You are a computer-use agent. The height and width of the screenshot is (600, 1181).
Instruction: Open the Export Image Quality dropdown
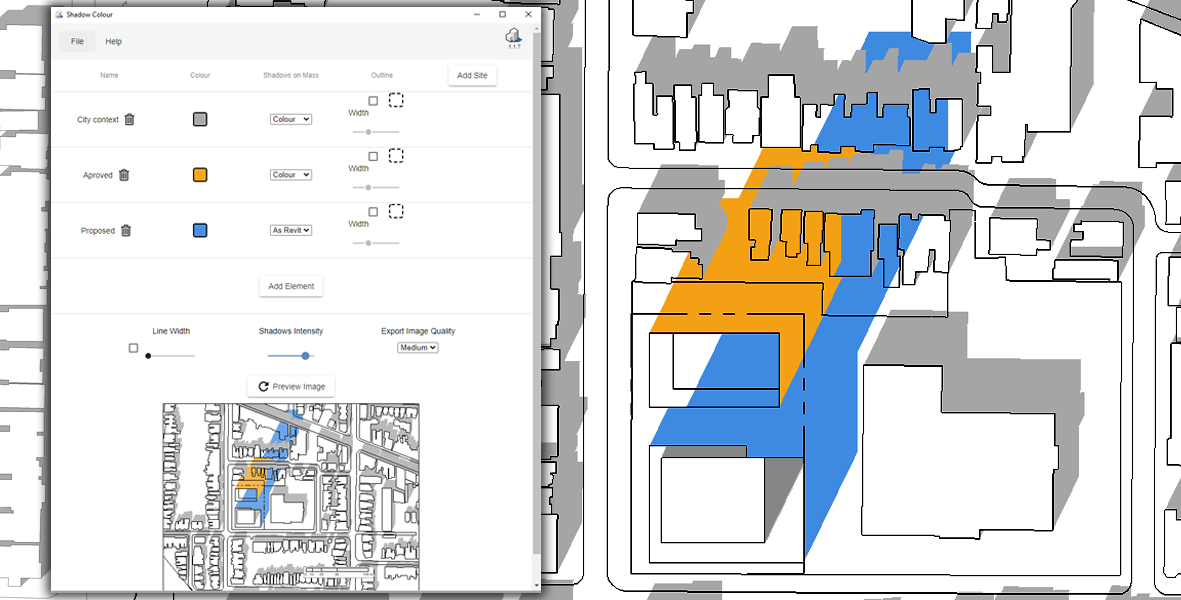click(418, 348)
